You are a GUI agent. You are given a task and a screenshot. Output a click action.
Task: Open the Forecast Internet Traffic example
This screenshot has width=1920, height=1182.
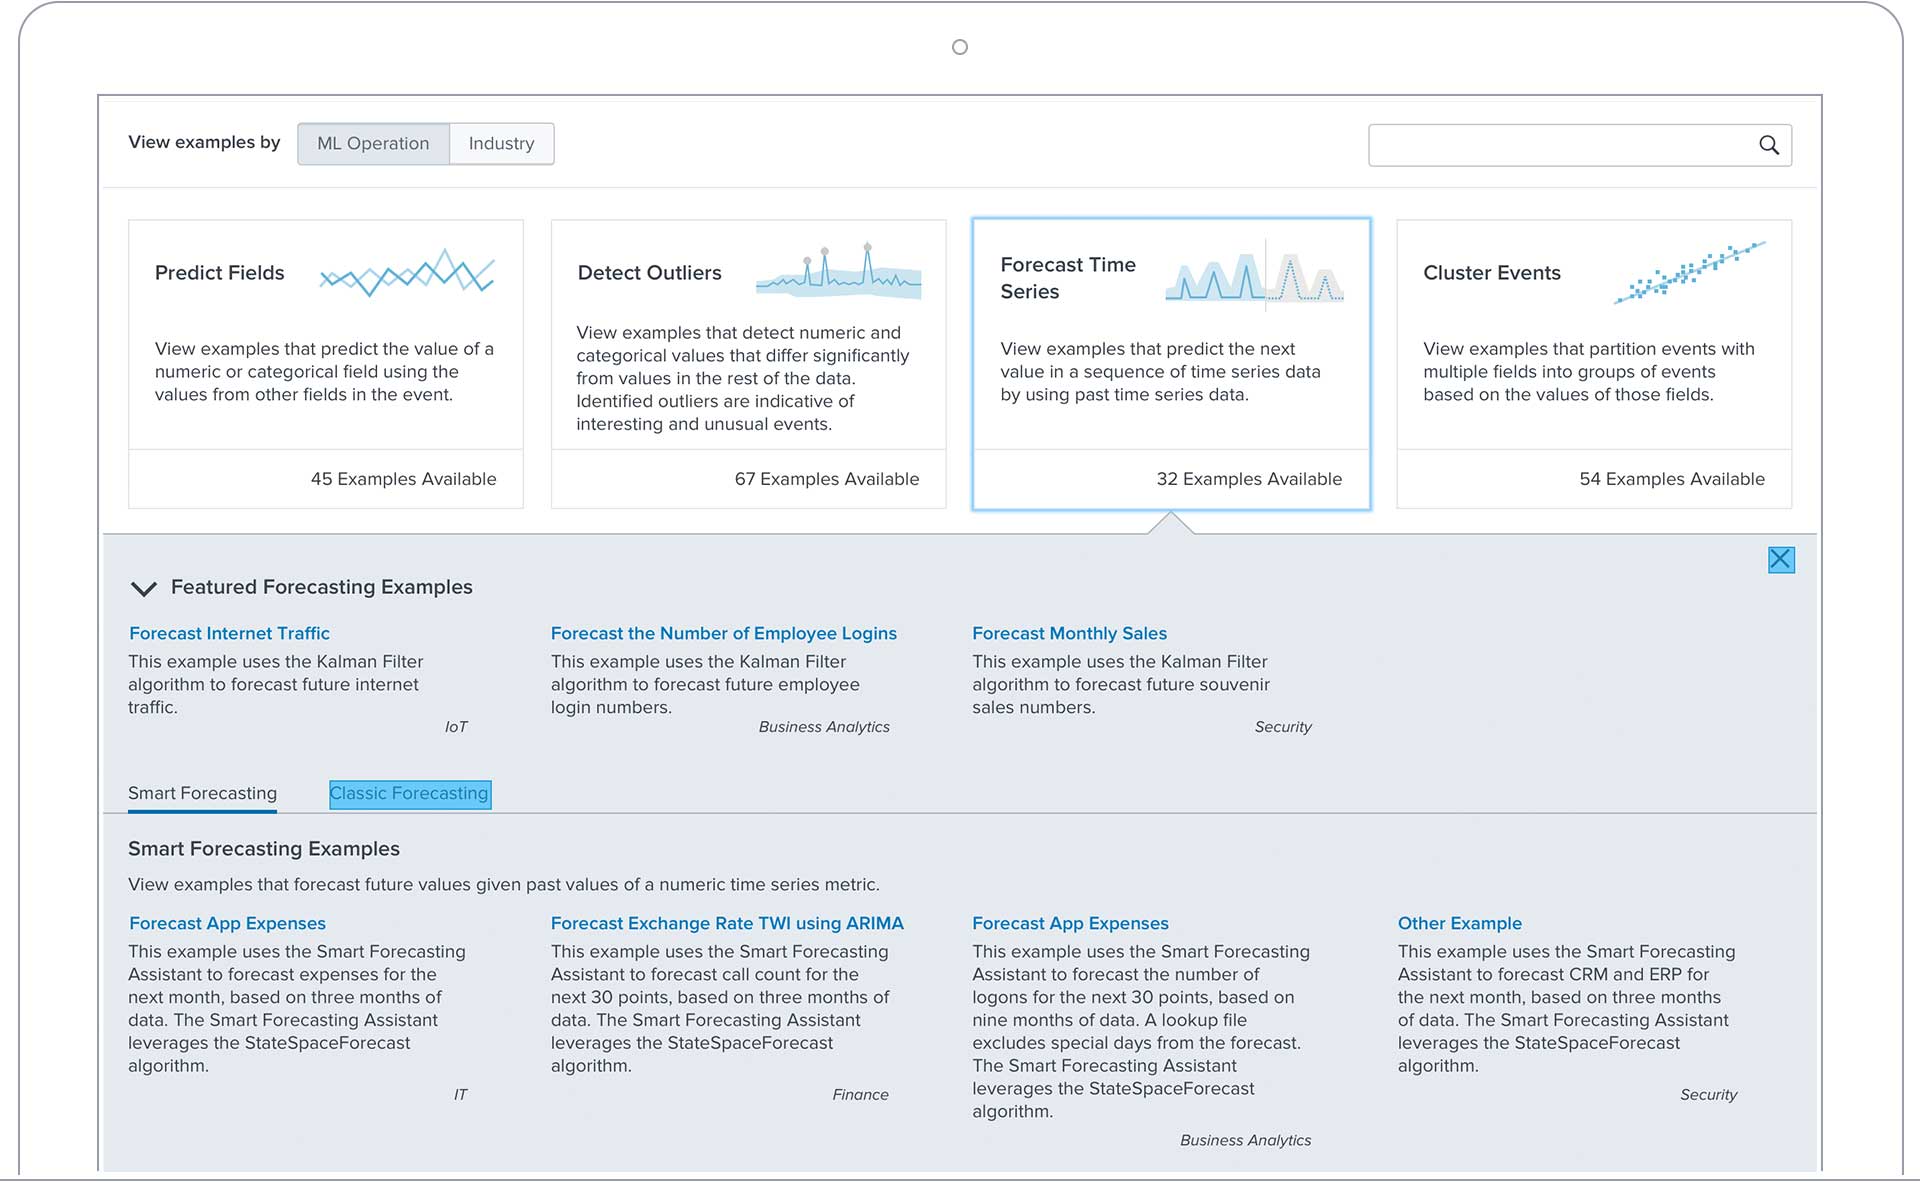(229, 633)
